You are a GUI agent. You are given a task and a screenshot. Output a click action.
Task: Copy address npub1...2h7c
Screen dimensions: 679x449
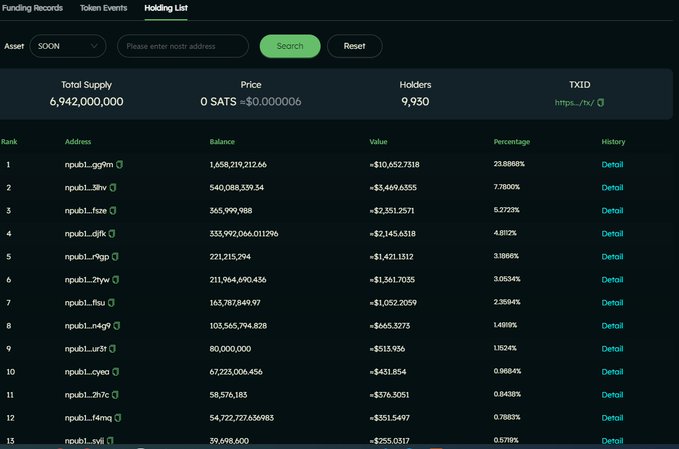(x=115, y=395)
